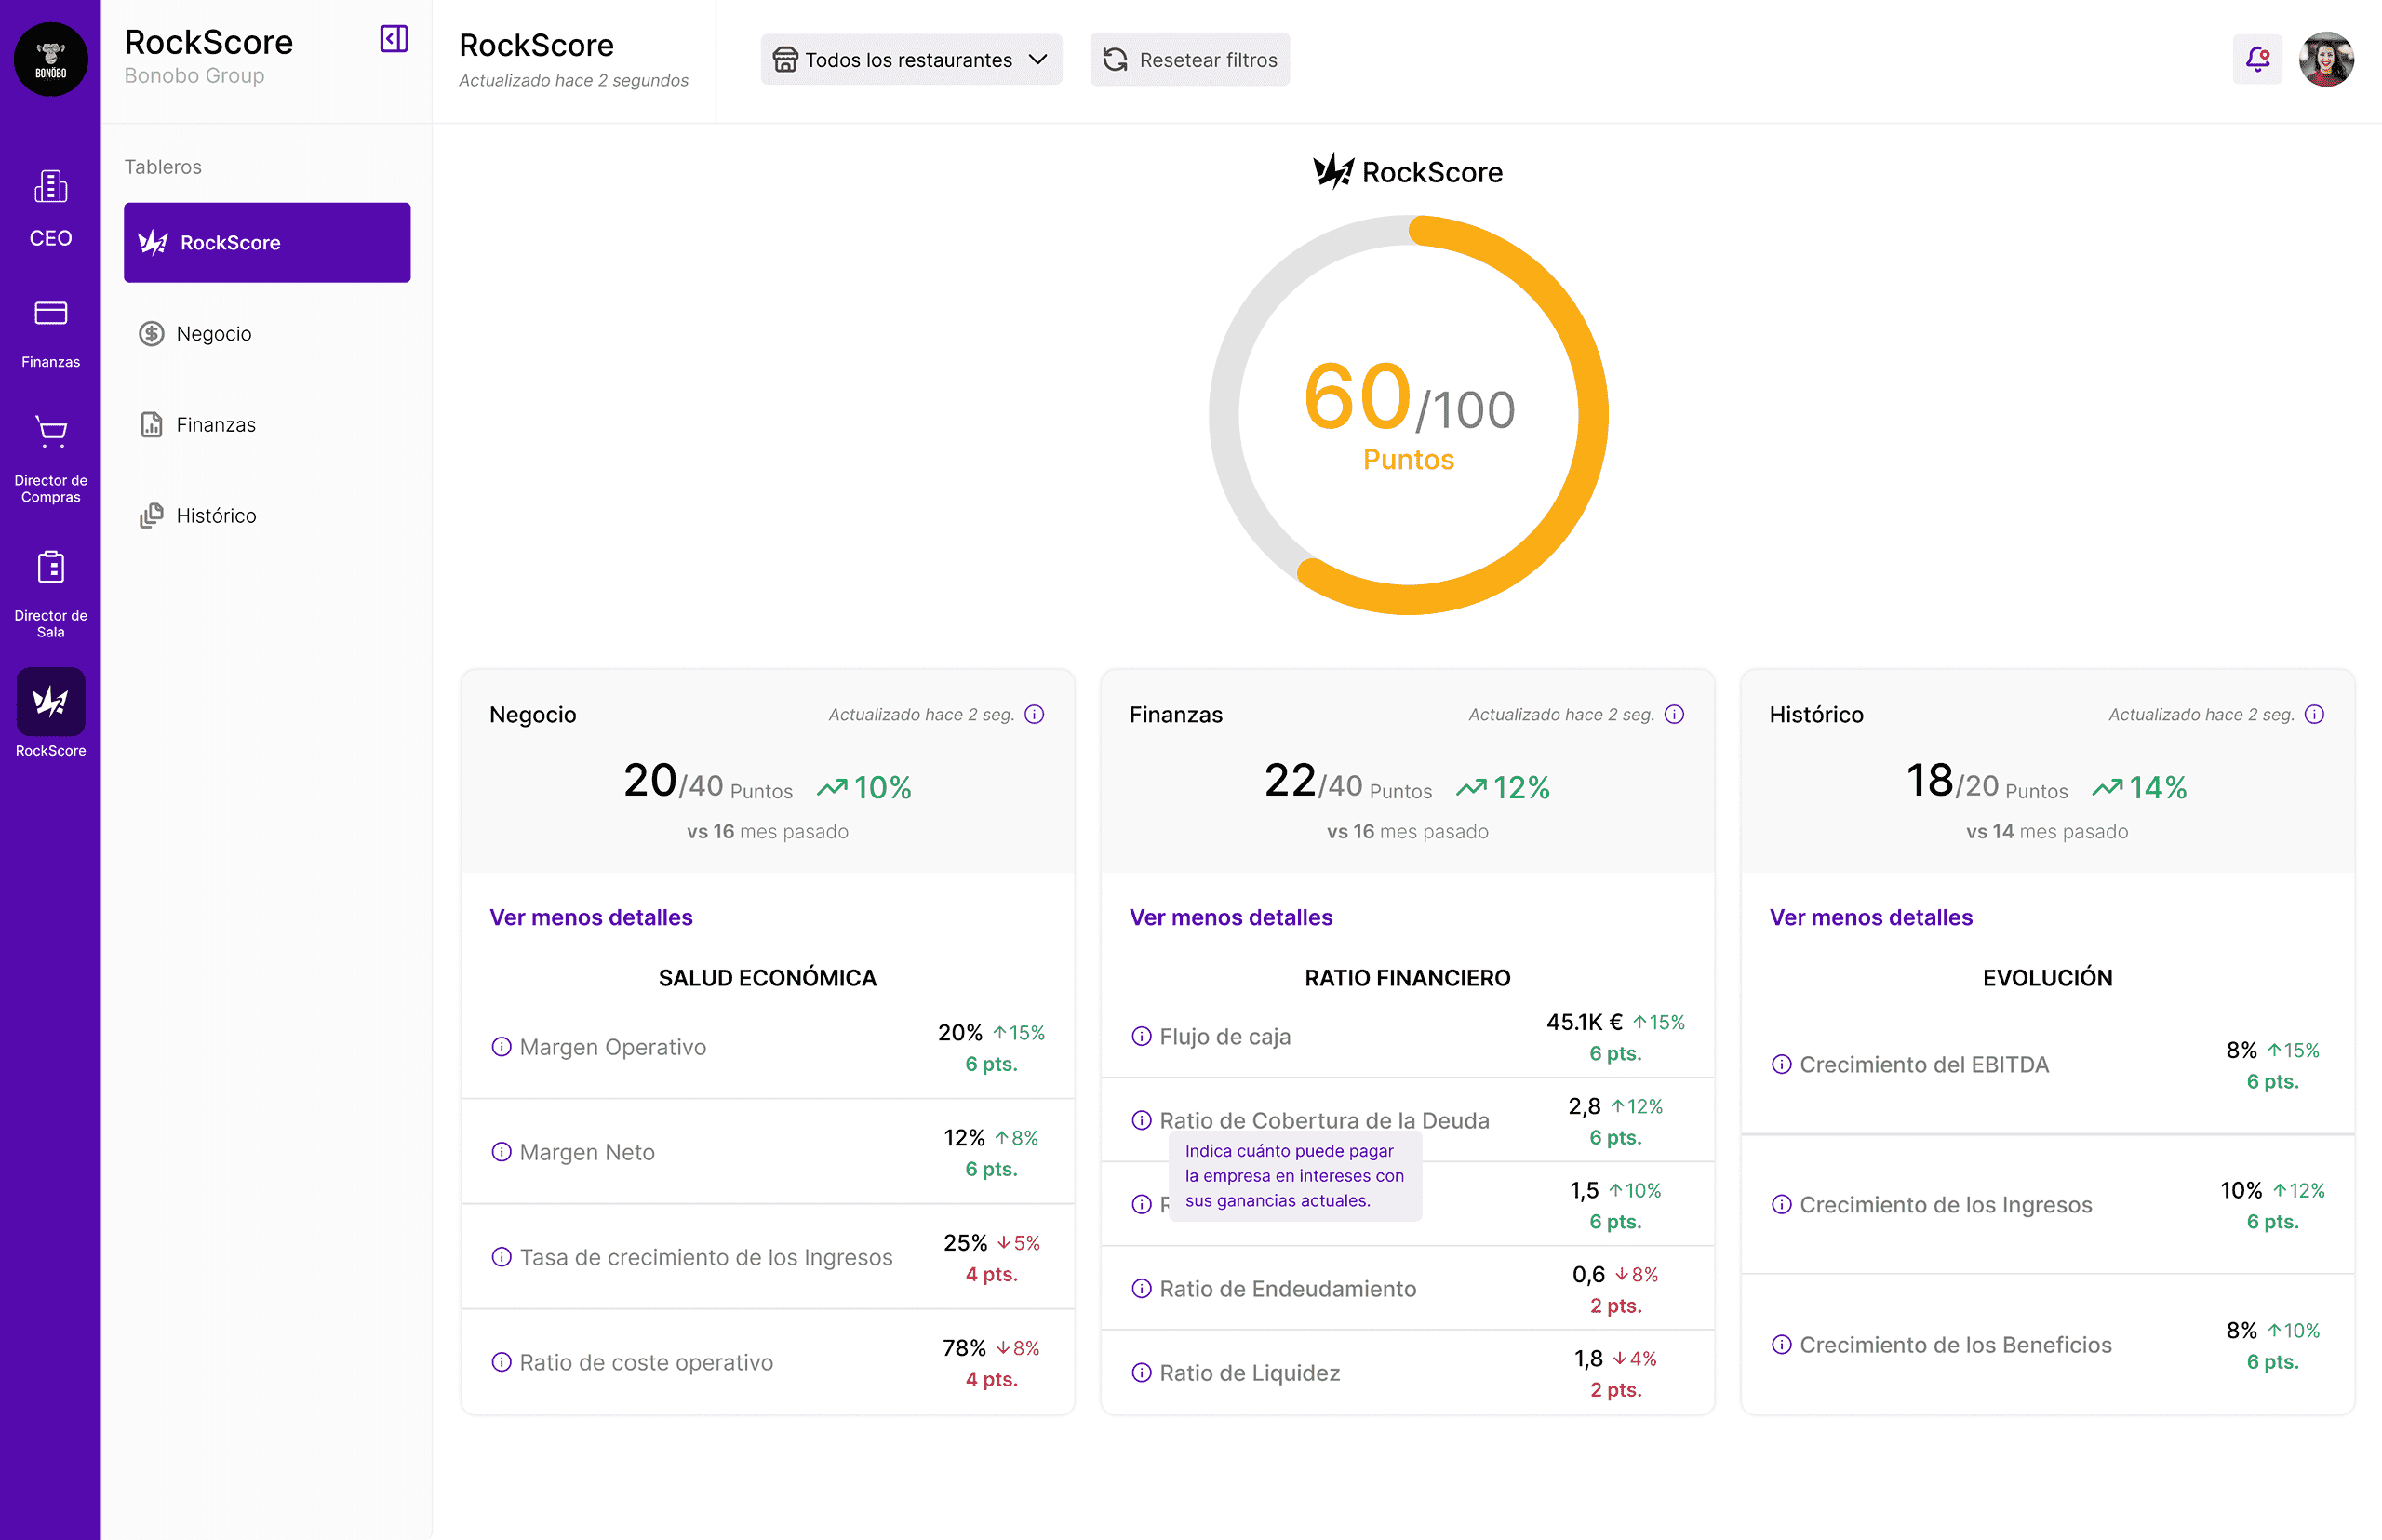Click info icon next to Flujo de caja

pyautogui.click(x=1142, y=1036)
